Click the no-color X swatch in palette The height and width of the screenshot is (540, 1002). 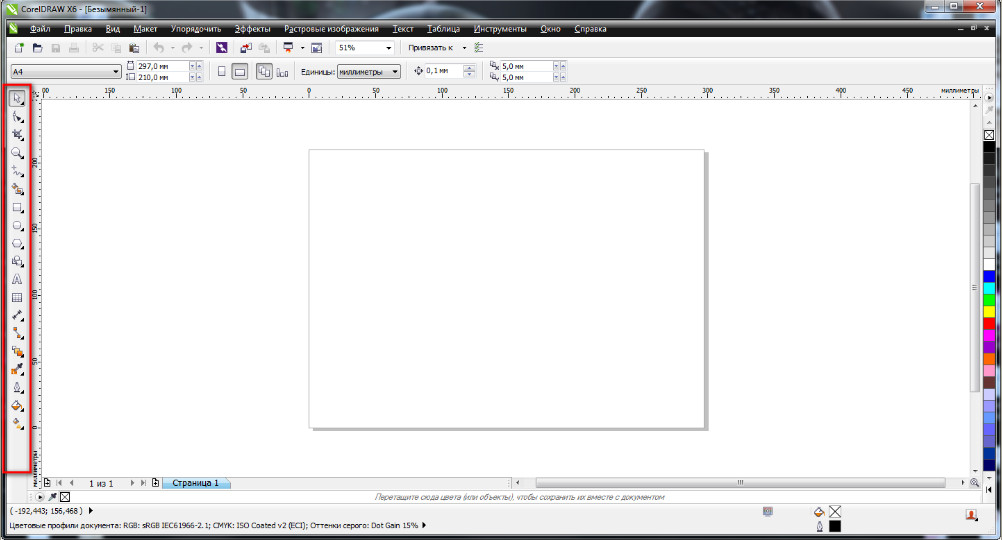point(989,135)
